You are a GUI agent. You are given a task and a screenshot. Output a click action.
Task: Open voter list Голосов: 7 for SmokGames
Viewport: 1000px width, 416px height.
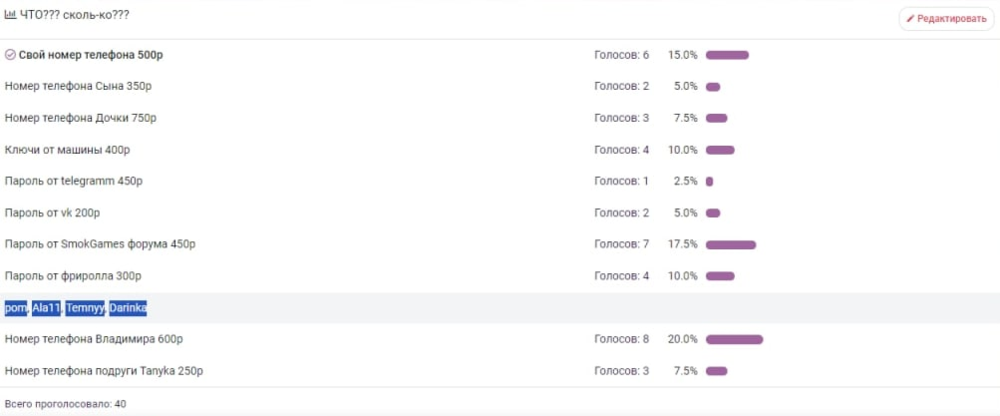622,244
